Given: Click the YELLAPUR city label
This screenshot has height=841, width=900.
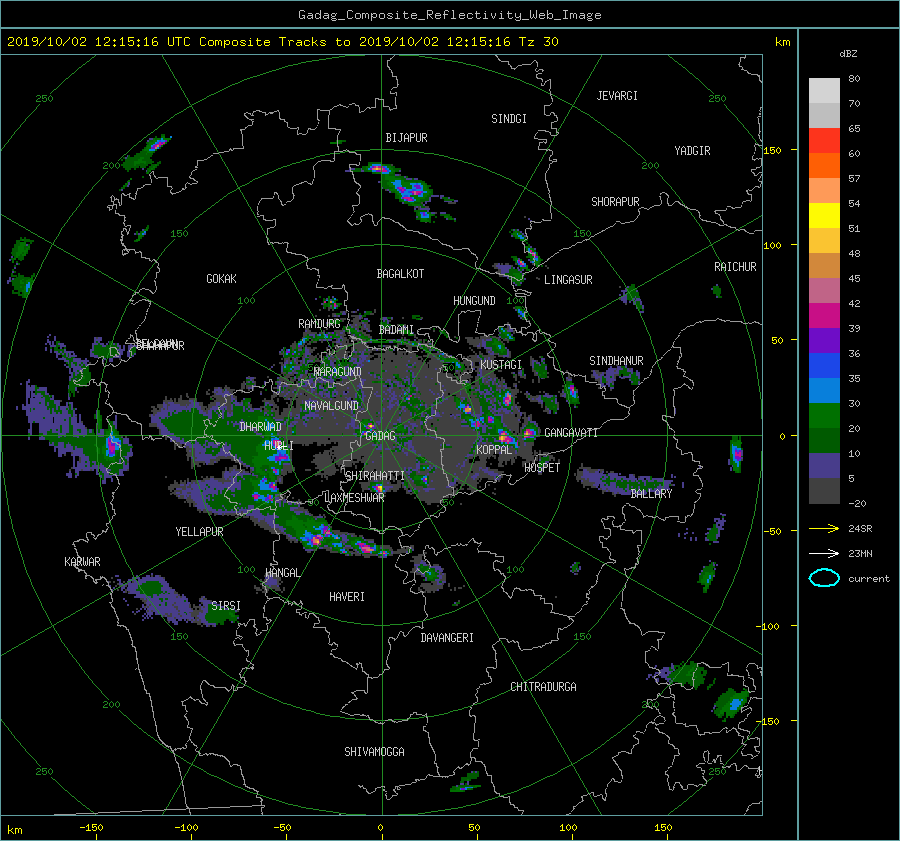Looking at the screenshot, I should pos(199,532).
